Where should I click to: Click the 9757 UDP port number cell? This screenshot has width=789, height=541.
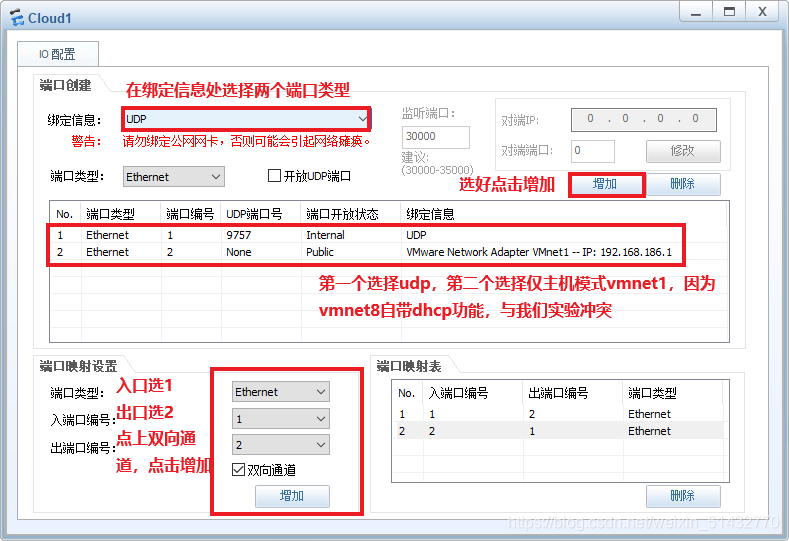tap(239, 235)
